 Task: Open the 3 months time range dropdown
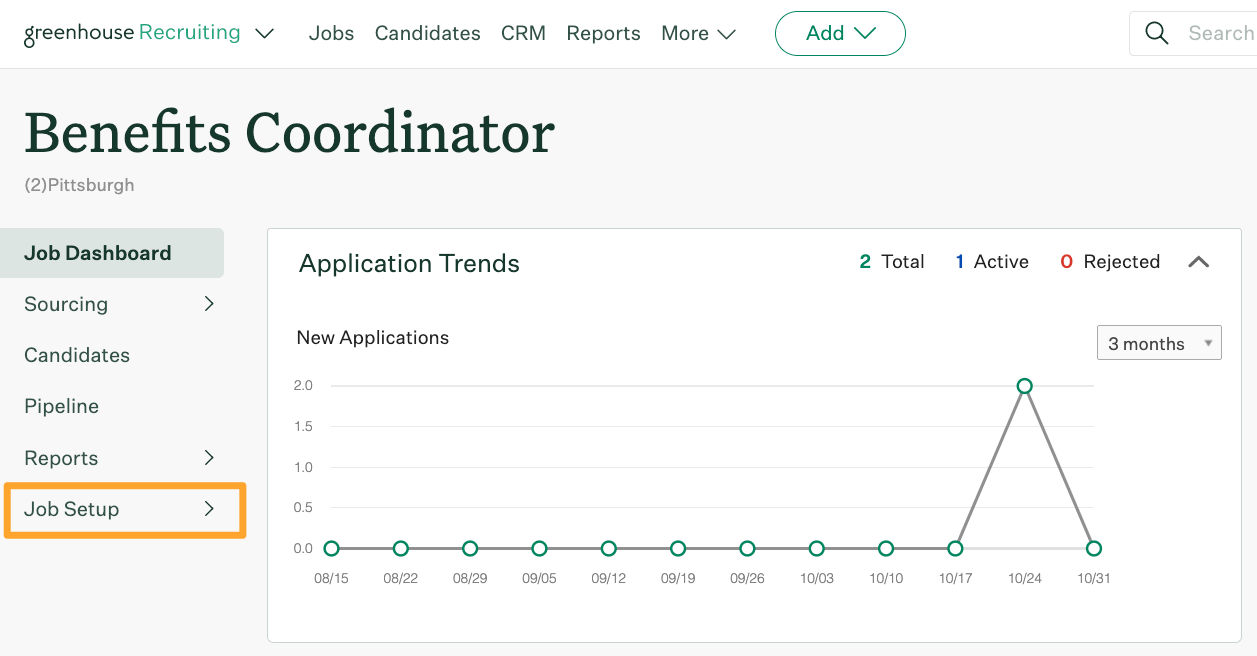click(1159, 342)
